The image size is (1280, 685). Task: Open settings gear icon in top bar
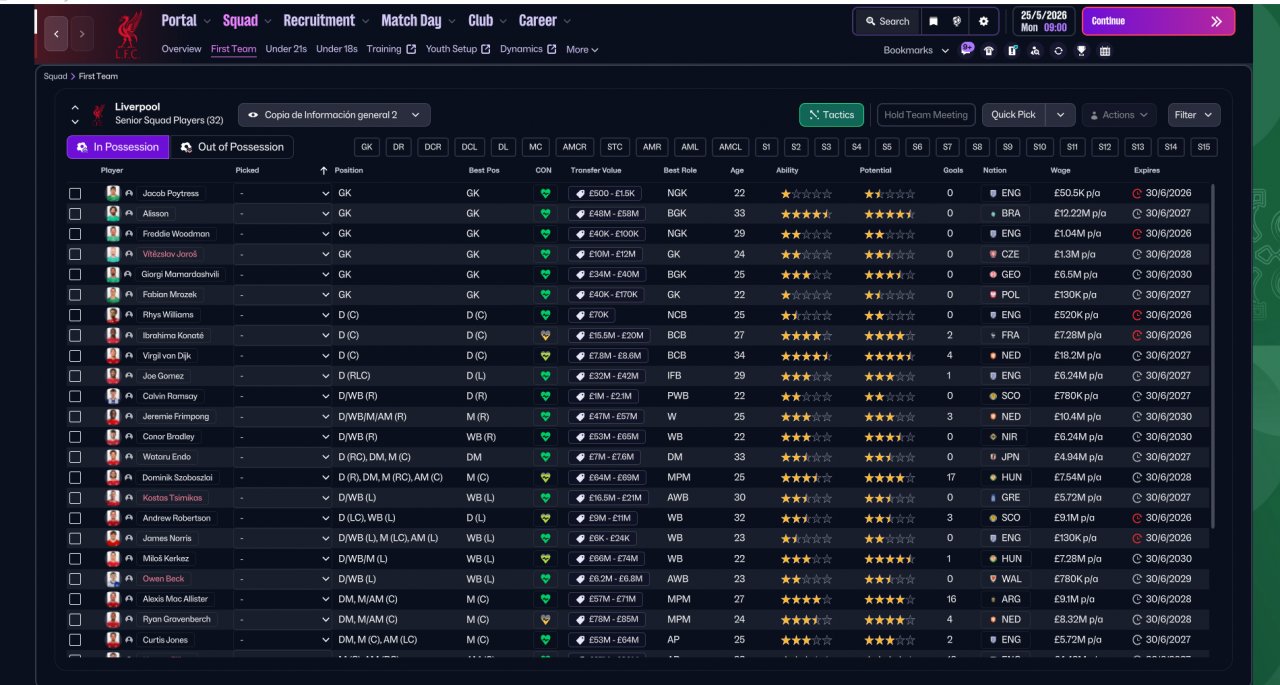[x=983, y=21]
